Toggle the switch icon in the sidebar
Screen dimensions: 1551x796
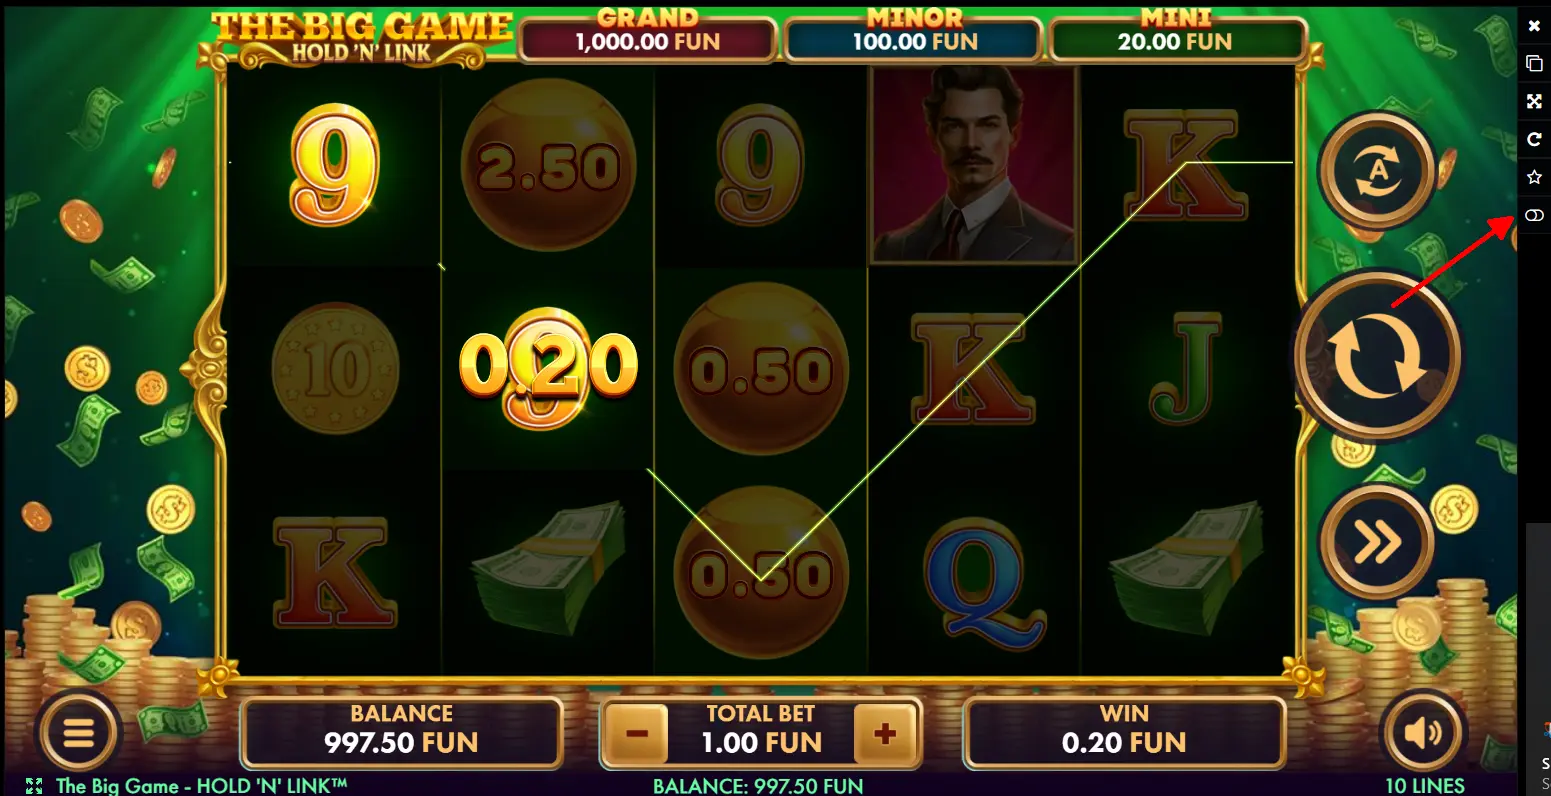pyautogui.click(x=1534, y=215)
